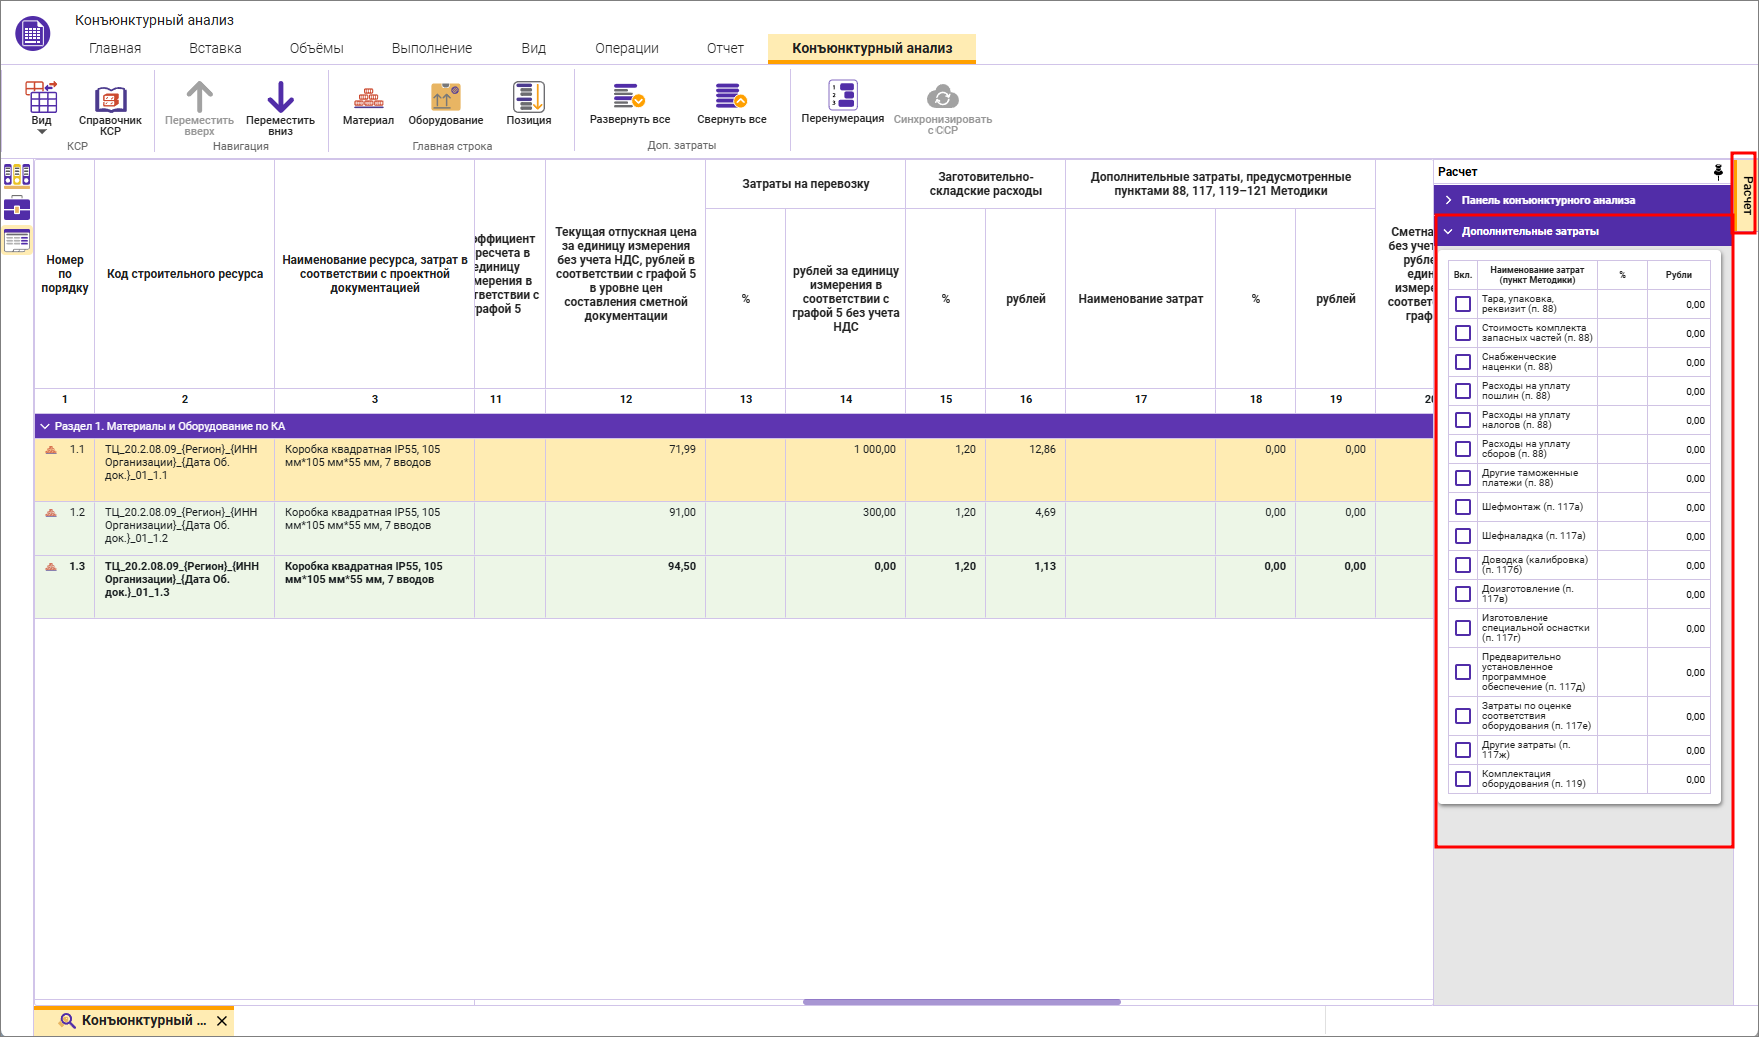Collapse Раздел 1 Материалы и Оборудование row
The width and height of the screenshot is (1759, 1037).
pyautogui.click(x=45, y=426)
